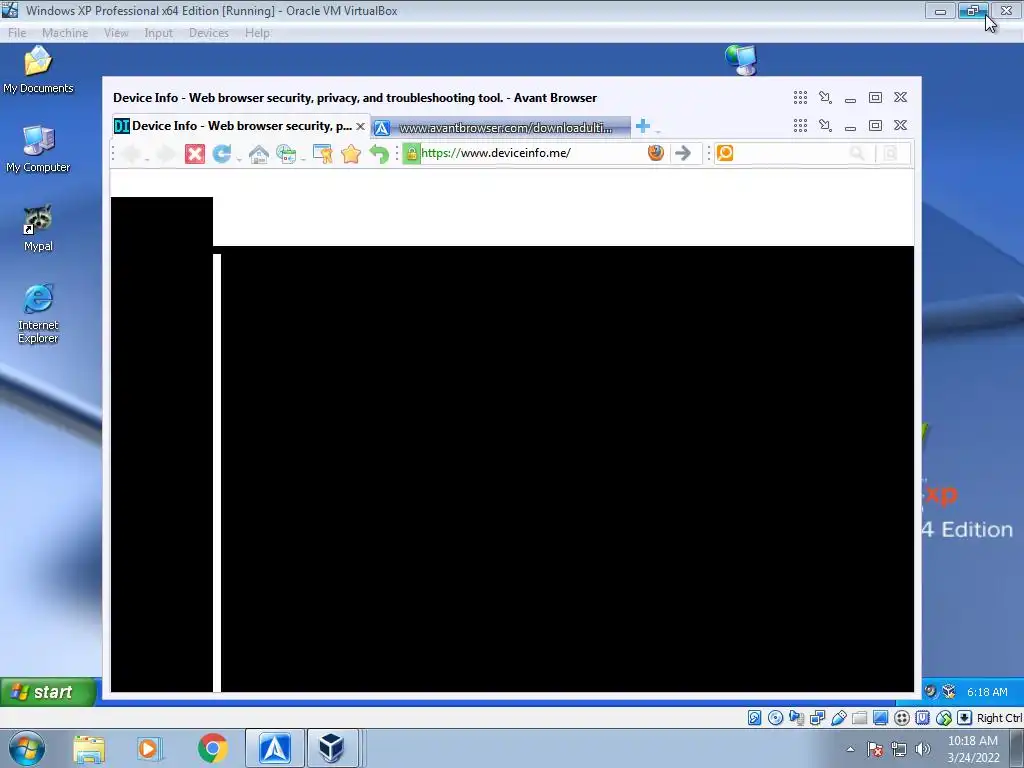
Task: Click the host volume speaker icon
Action: point(922,749)
